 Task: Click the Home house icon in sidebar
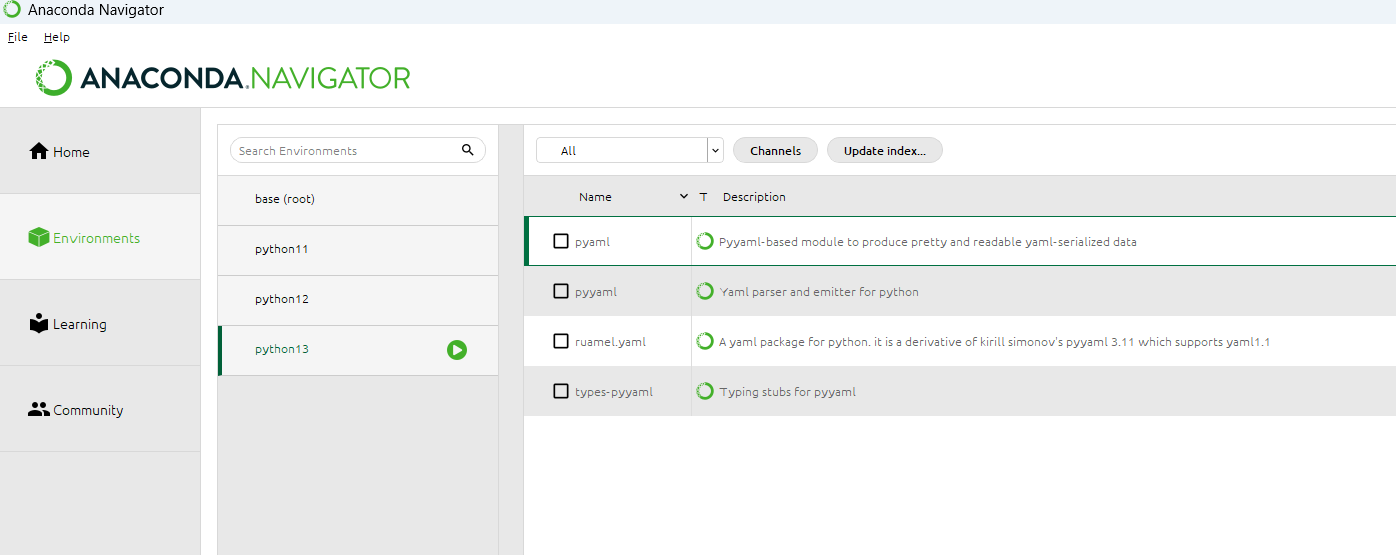coord(39,151)
